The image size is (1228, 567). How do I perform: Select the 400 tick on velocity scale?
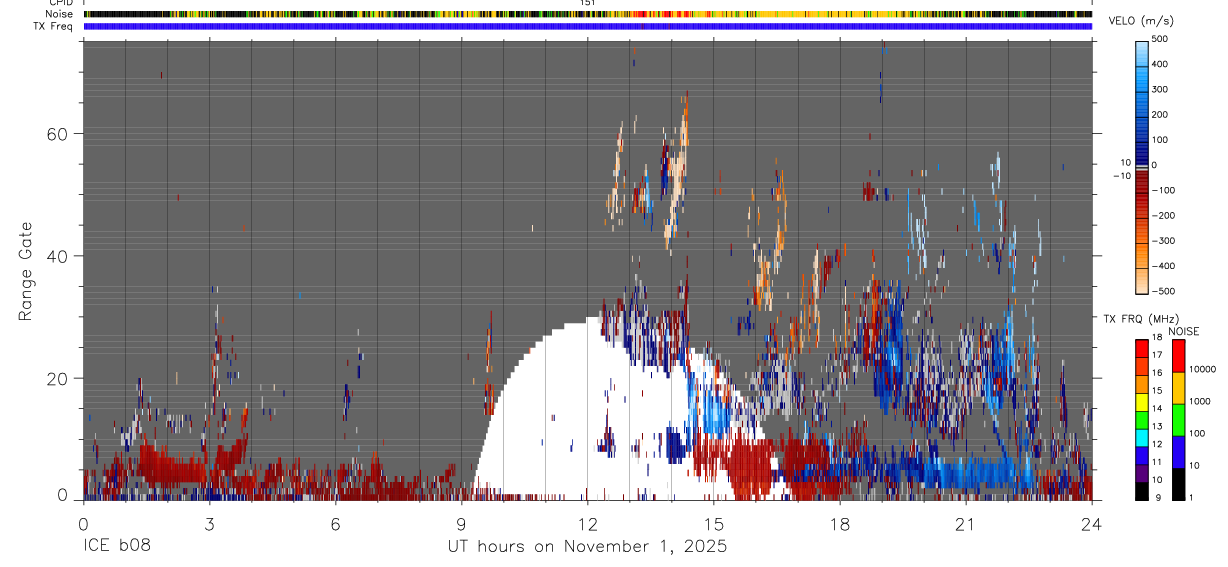pyautogui.click(x=1162, y=64)
